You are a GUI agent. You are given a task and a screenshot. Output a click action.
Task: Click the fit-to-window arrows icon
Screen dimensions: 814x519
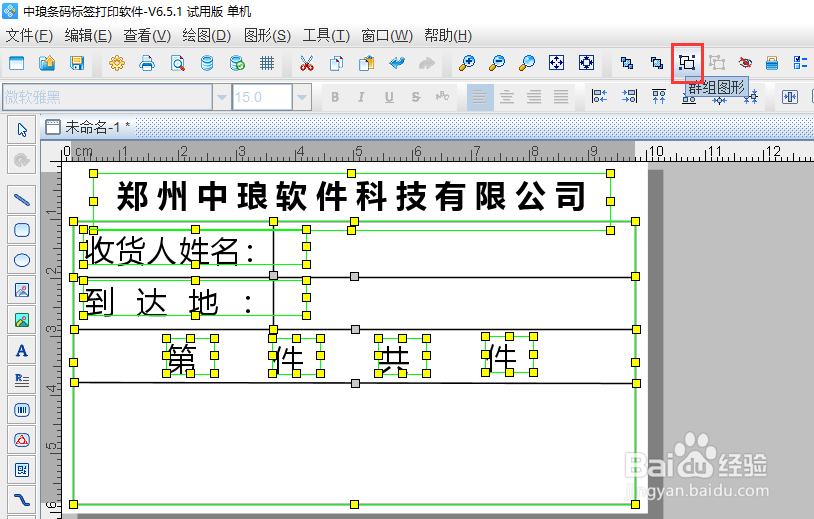[x=557, y=63]
